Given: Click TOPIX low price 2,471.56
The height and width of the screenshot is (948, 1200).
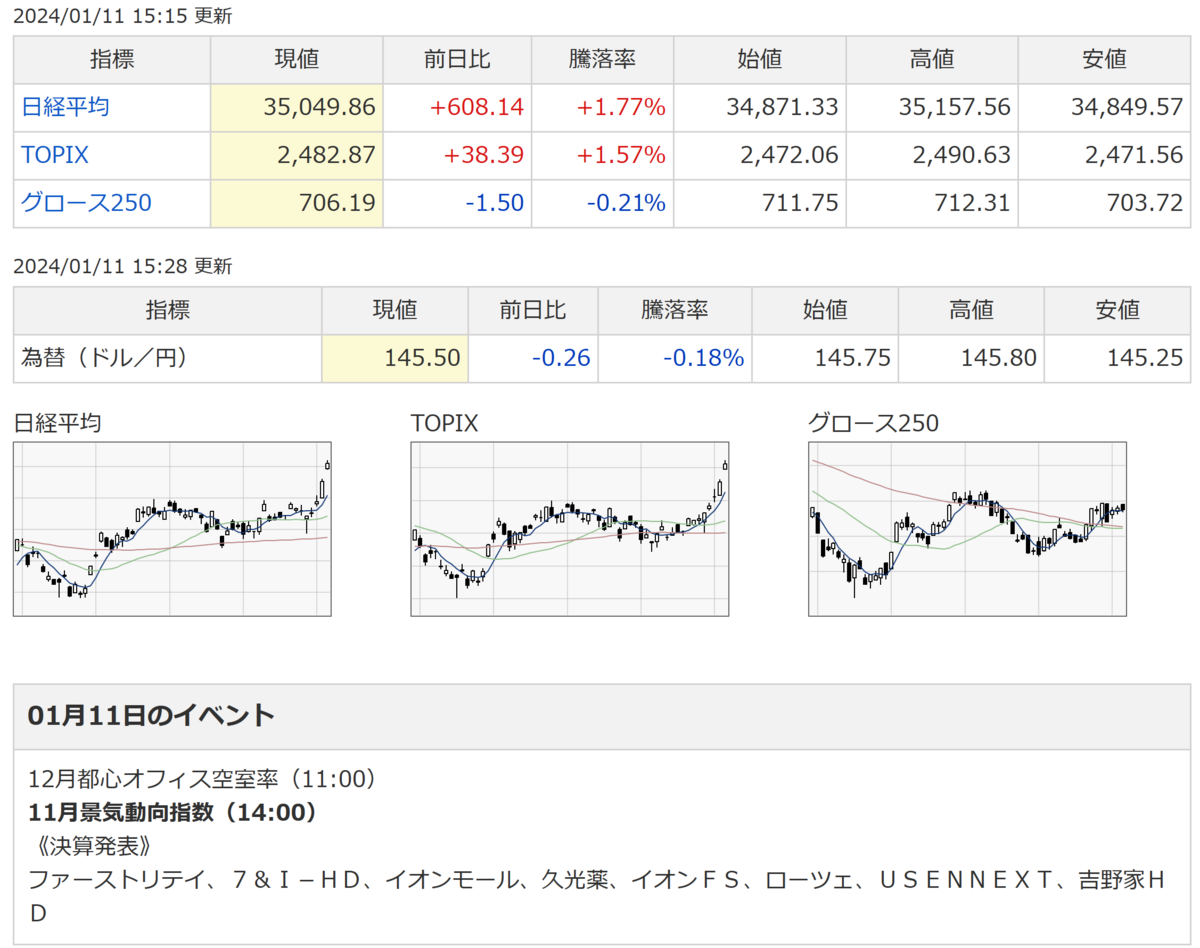Looking at the screenshot, I should point(1134,155).
